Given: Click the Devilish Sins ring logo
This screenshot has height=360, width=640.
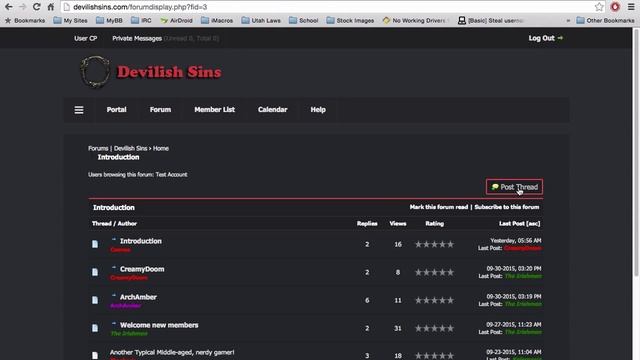Looking at the screenshot, I should click(x=95, y=72).
